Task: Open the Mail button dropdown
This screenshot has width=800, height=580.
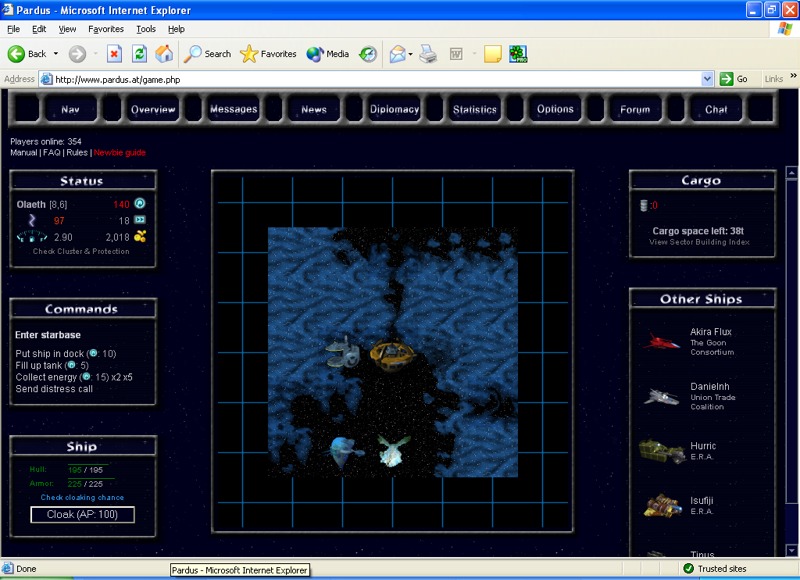Action: 410,54
